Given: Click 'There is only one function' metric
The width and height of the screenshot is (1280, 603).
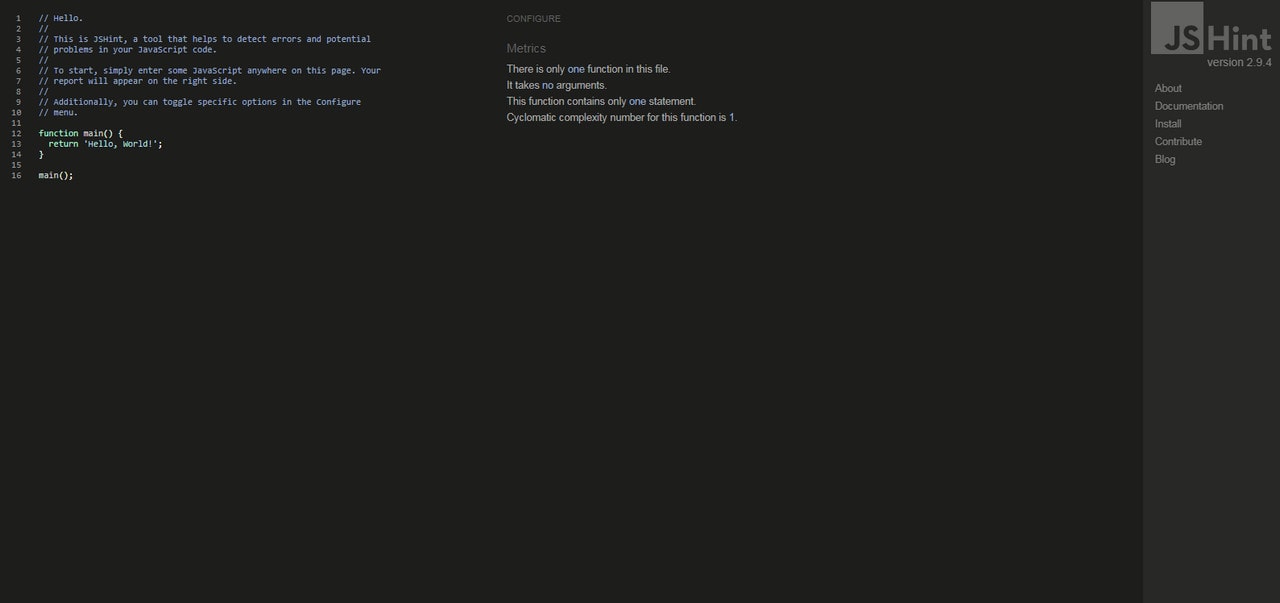Looking at the screenshot, I should [589, 69].
